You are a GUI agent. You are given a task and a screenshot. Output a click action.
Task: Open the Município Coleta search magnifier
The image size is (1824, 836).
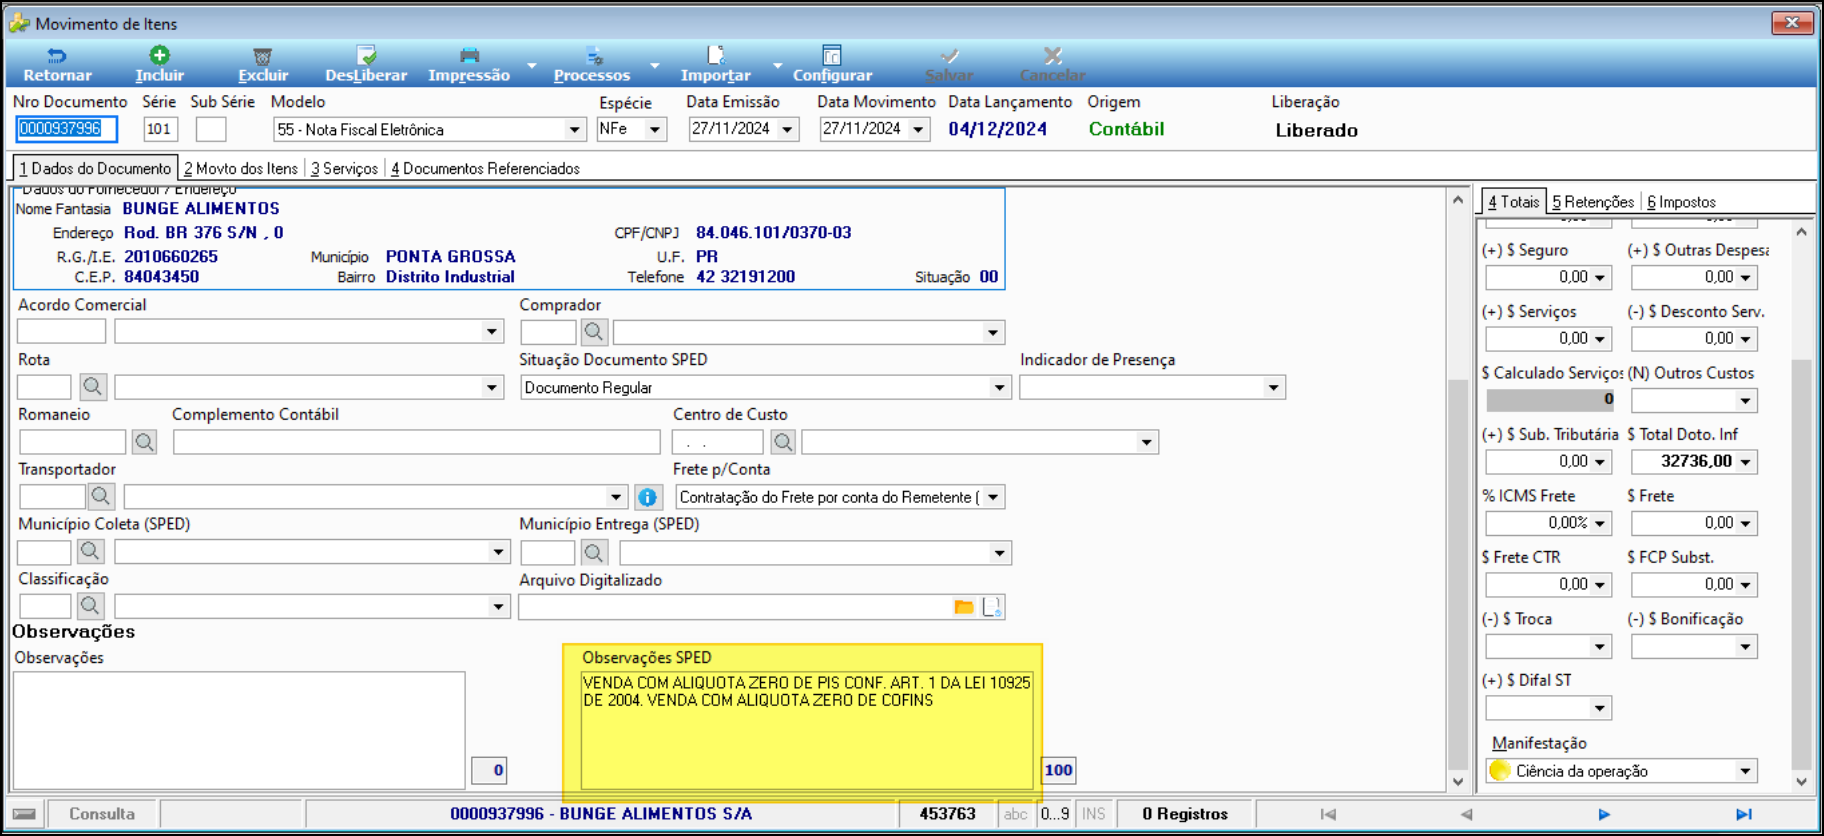click(90, 550)
